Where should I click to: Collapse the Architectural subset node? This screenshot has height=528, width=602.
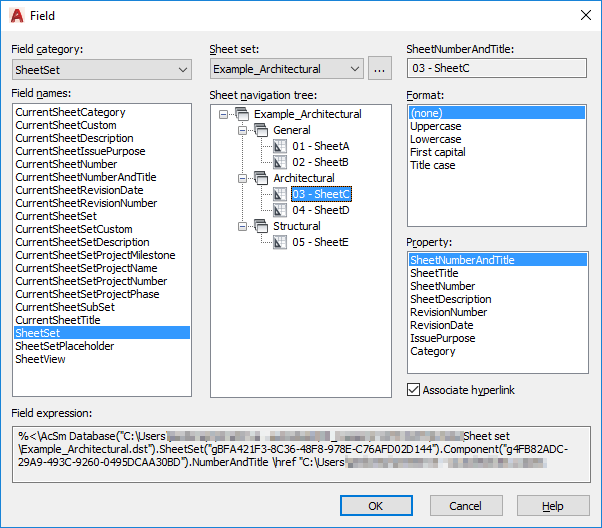pos(242,178)
